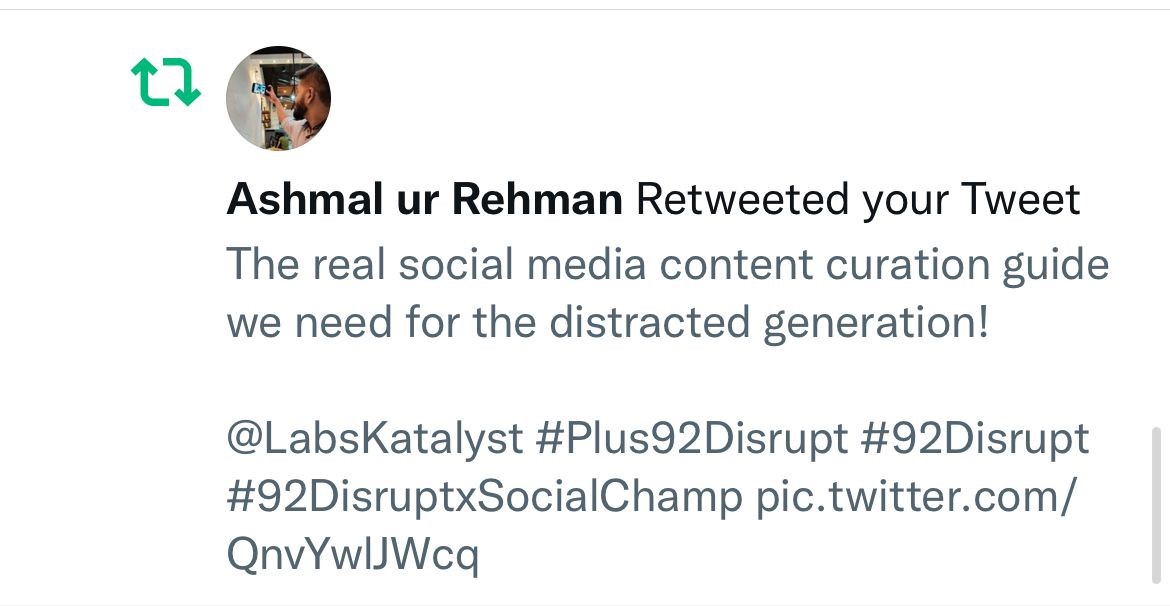Open the #92Disrupt hashtag
This screenshot has height=606, width=1170.
(x=975, y=438)
